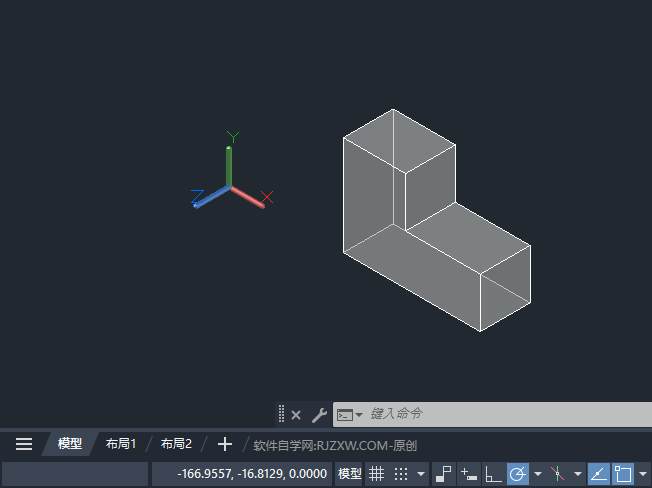This screenshot has width=652, height=488.
Task: Click the 模型 space button in status bar
Action: coord(349,474)
